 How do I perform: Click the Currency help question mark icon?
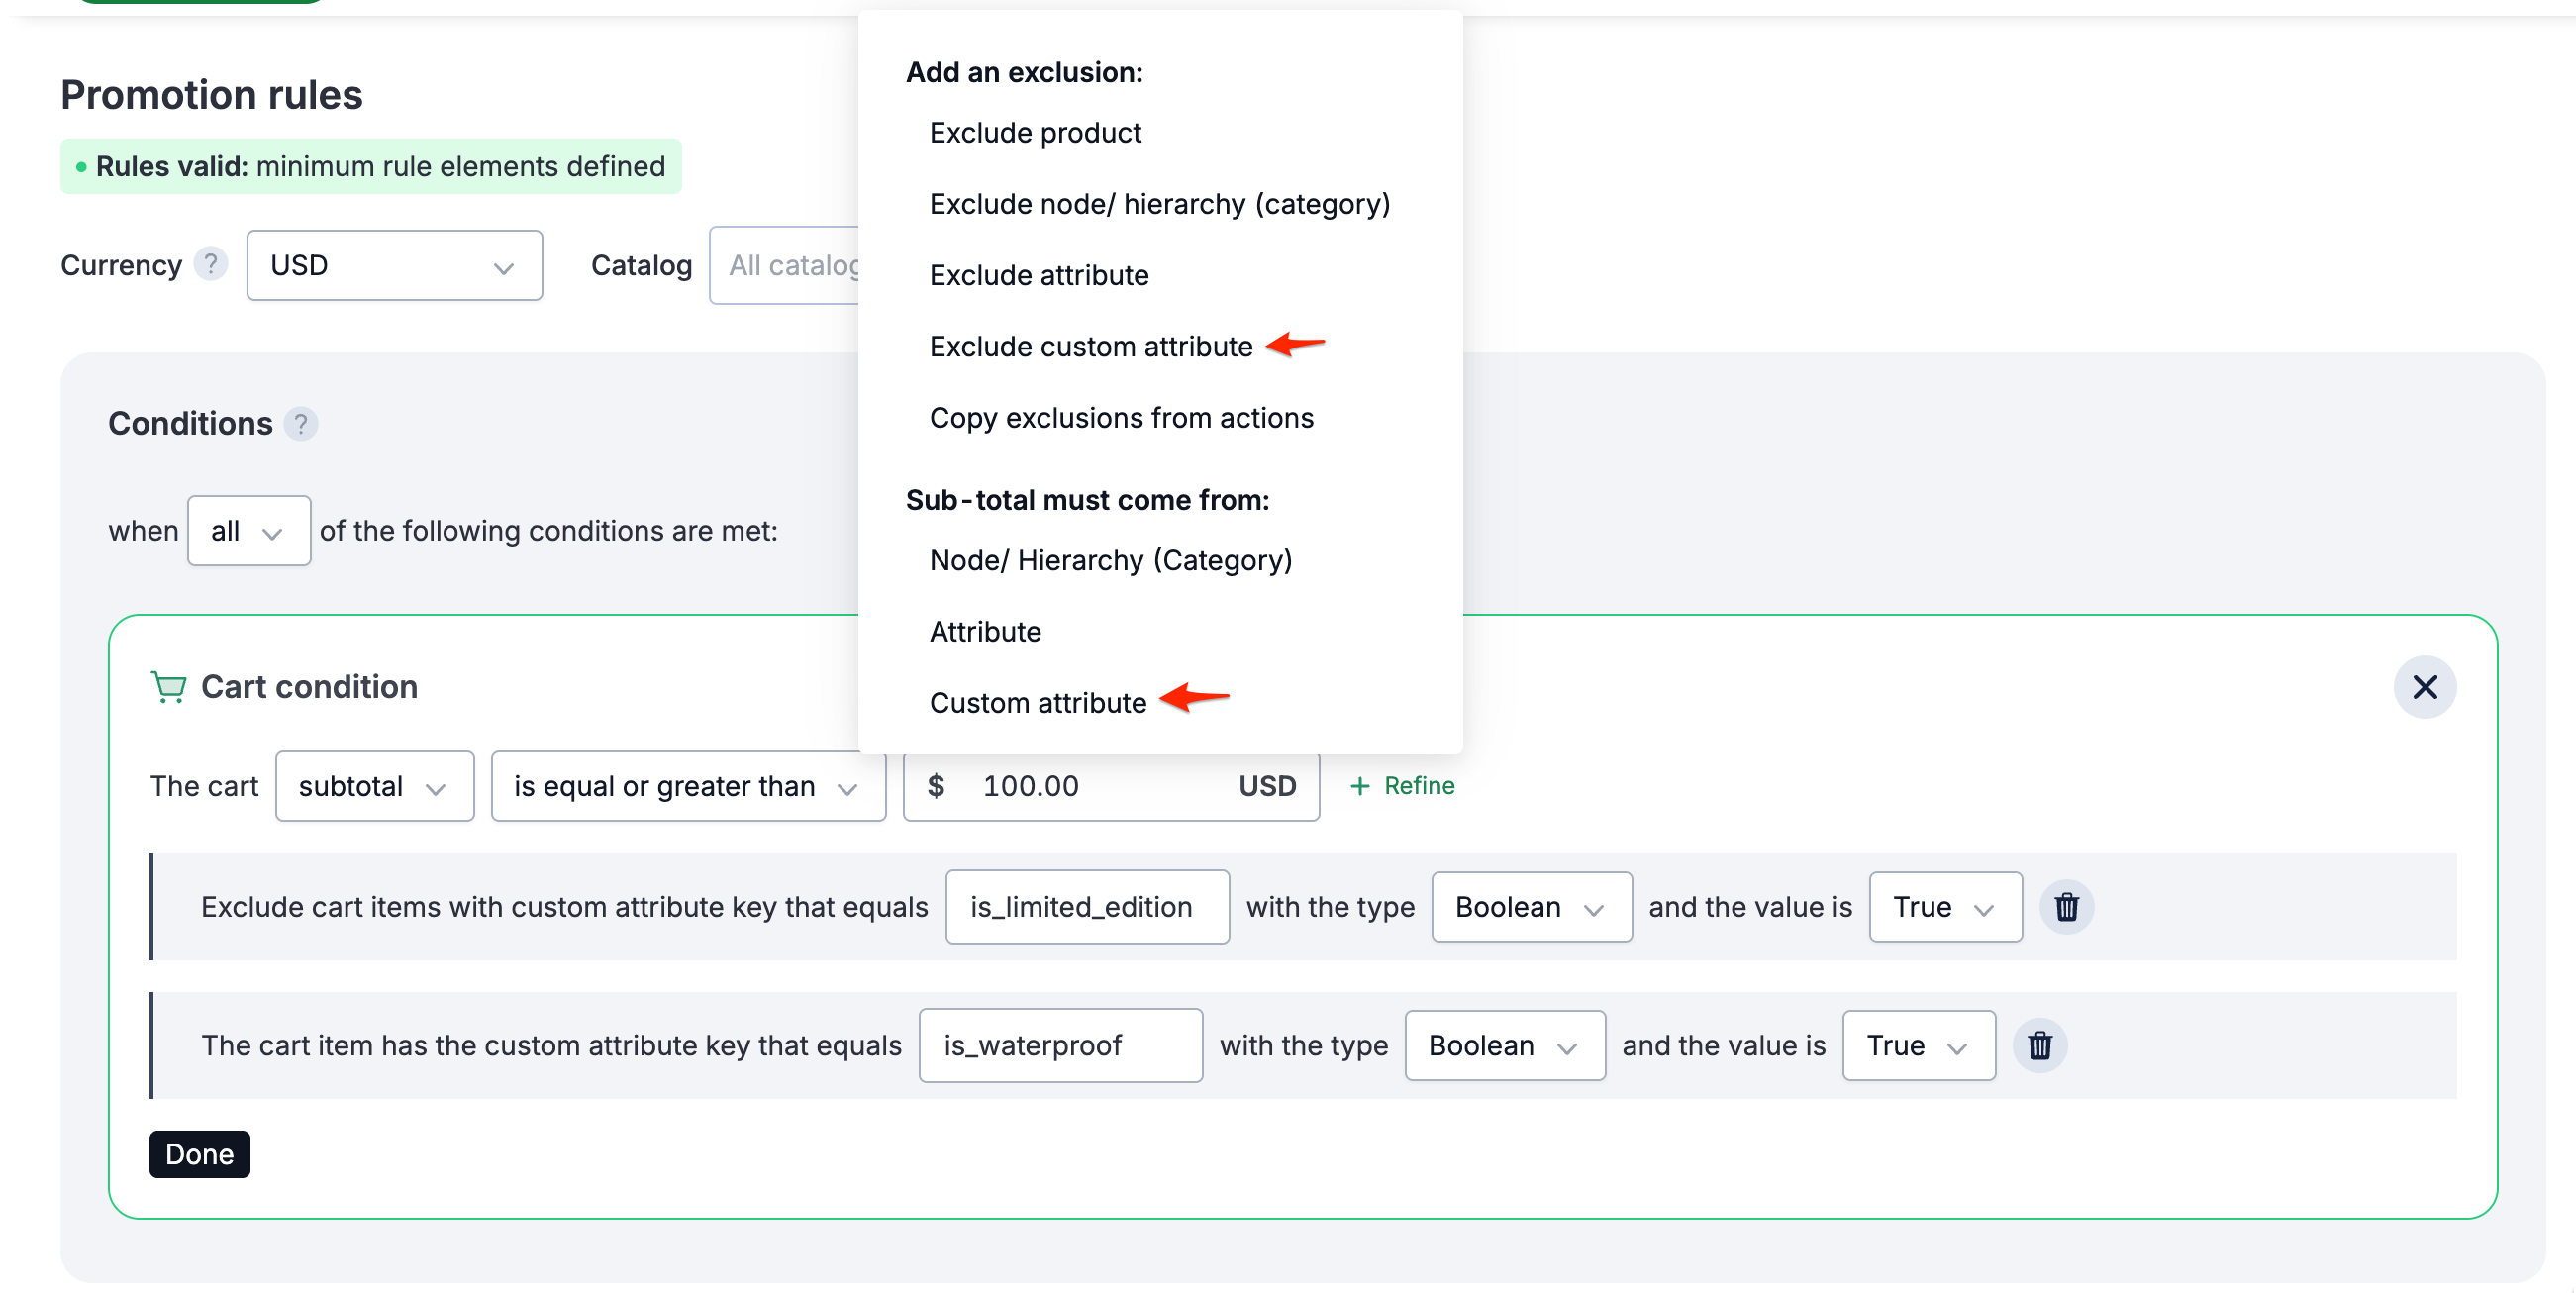coord(211,264)
